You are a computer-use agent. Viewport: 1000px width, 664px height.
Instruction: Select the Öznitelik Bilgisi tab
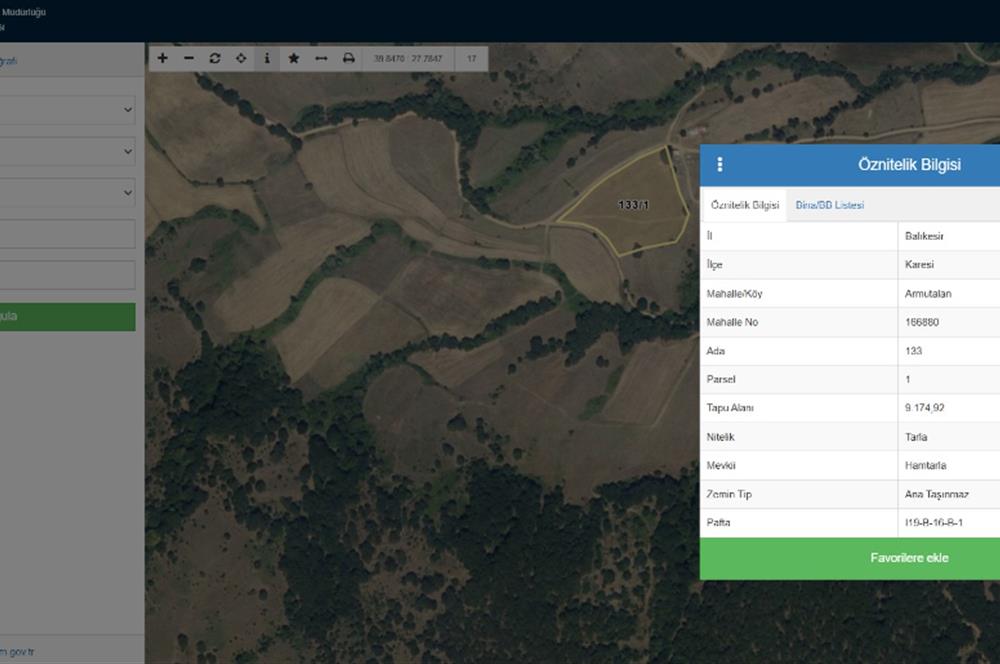pos(744,205)
